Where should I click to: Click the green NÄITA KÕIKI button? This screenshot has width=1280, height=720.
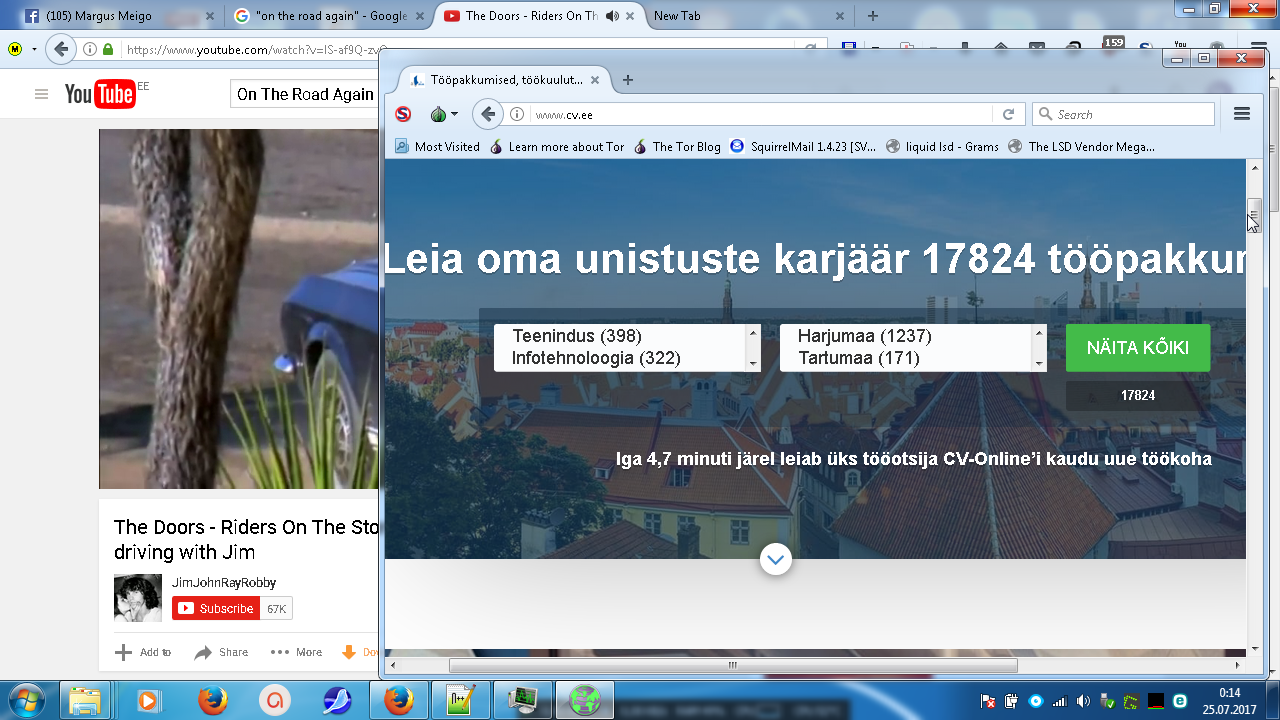1138,348
